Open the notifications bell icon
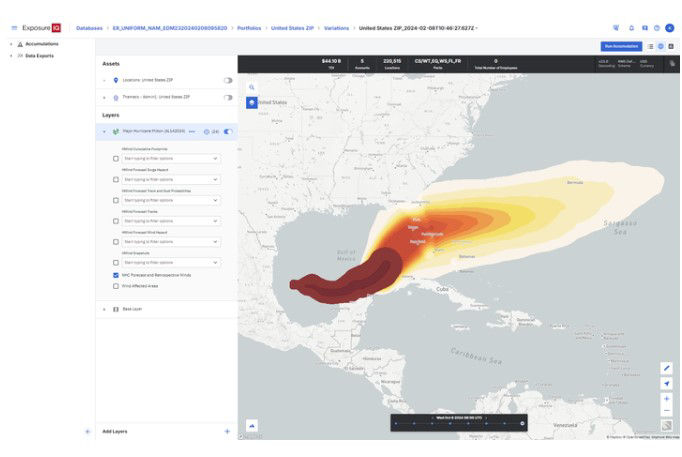This screenshot has width=682, height=457. click(x=631, y=28)
